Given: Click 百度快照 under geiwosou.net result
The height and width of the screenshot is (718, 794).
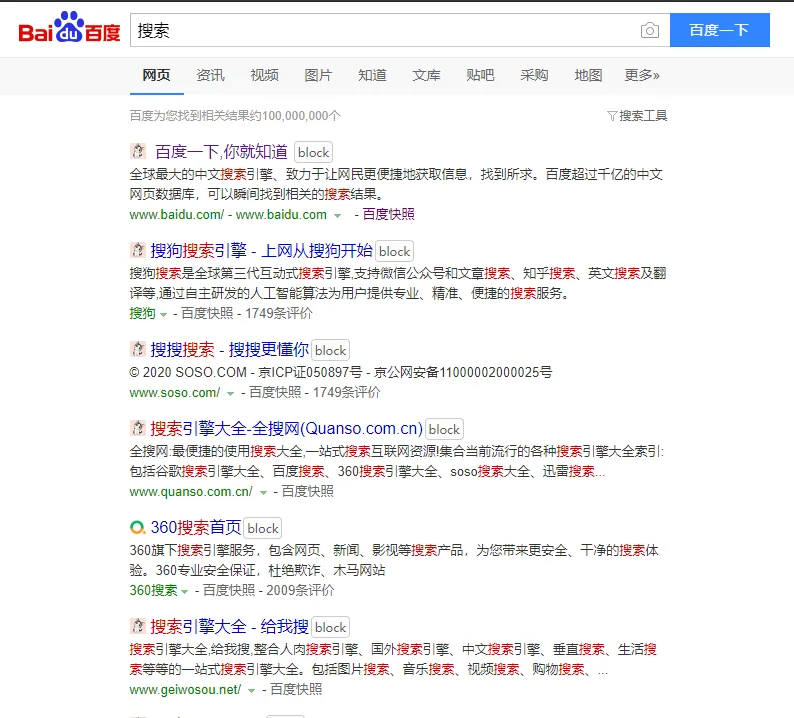Looking at the screenshot, I should click(296, 689).
